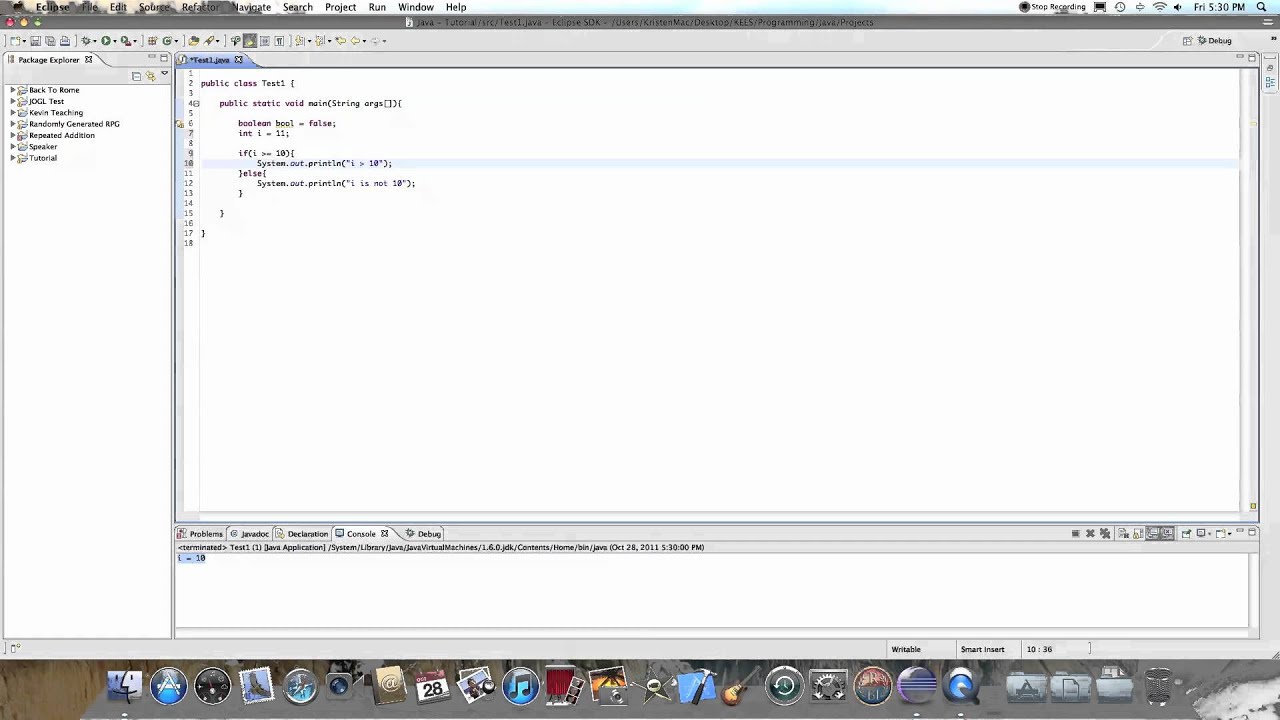Open the Source menu
Screen dimensions: 1280x720
[x=154, y=7]
